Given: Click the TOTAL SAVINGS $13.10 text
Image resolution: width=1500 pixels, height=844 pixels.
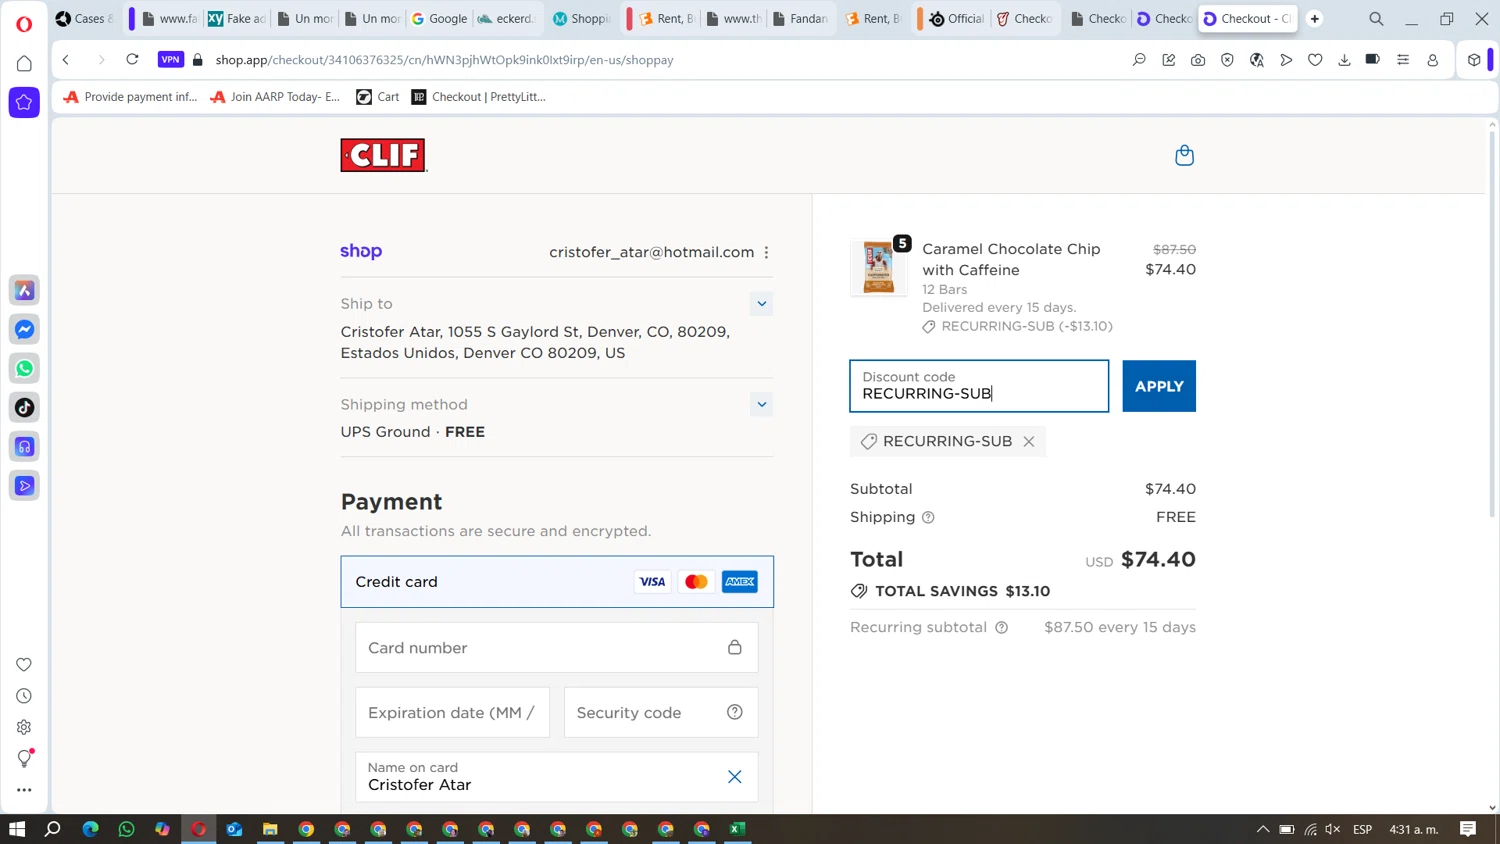Looking at the screenshot, I should click(x=962, y=591).
